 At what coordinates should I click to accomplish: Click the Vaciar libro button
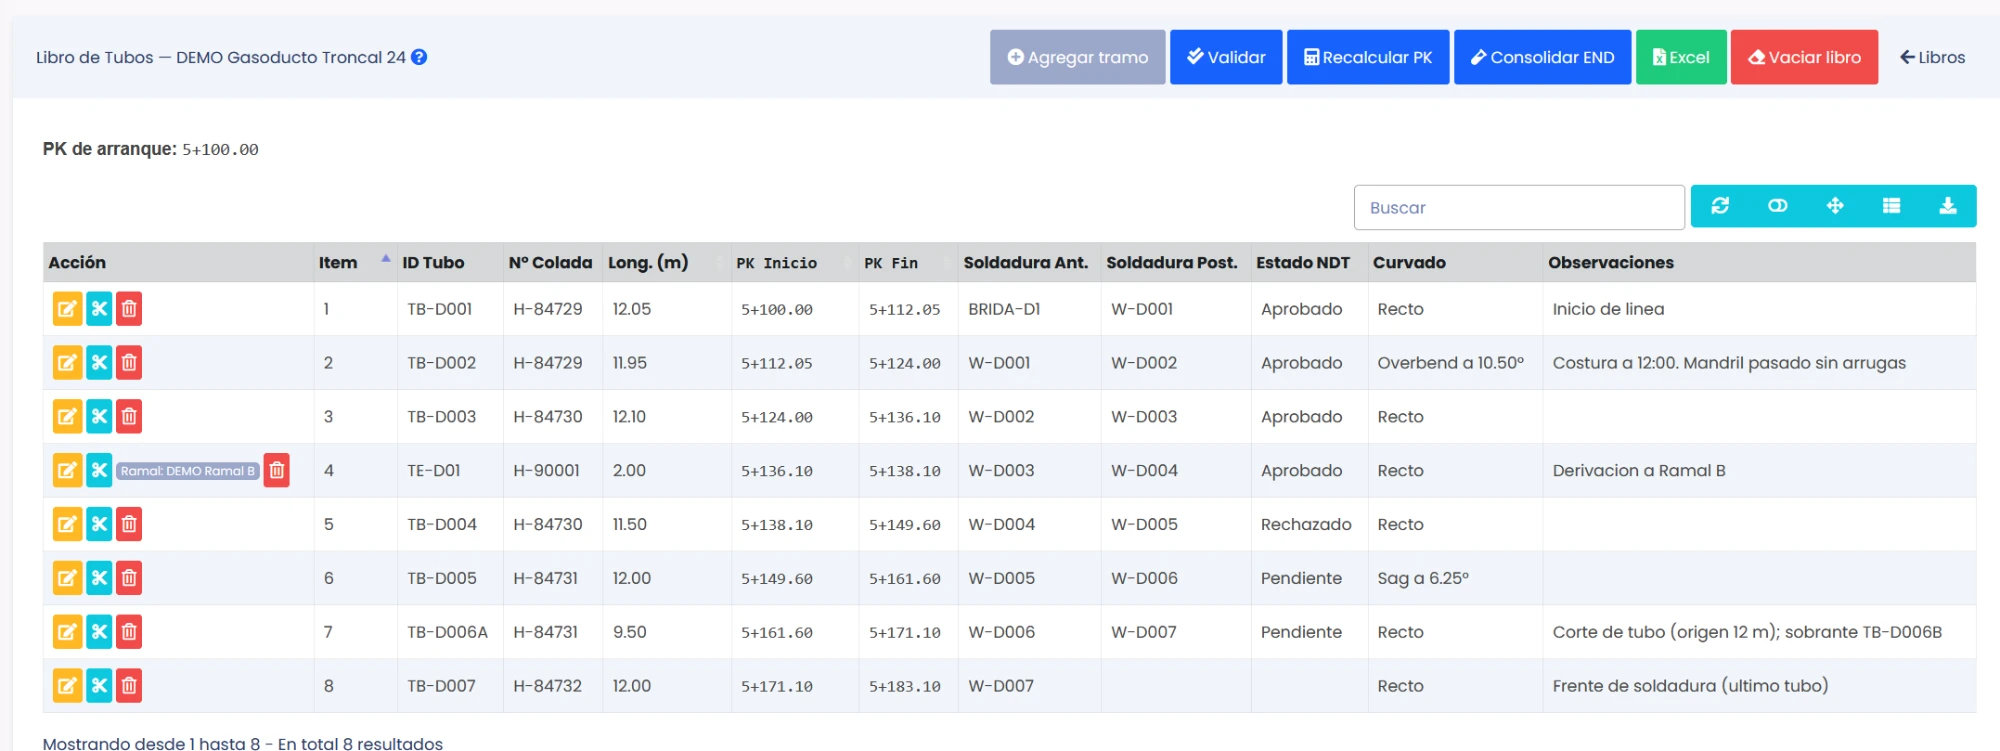click(x=1804, y=57)
